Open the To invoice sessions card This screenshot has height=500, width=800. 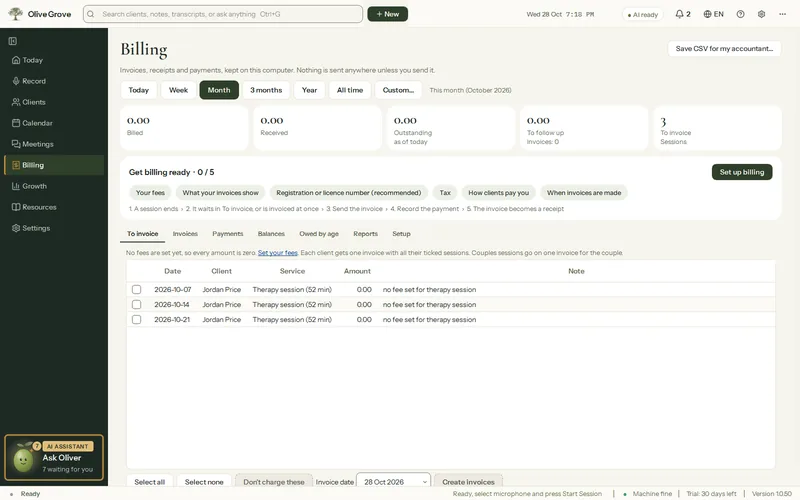coord(717,128)
